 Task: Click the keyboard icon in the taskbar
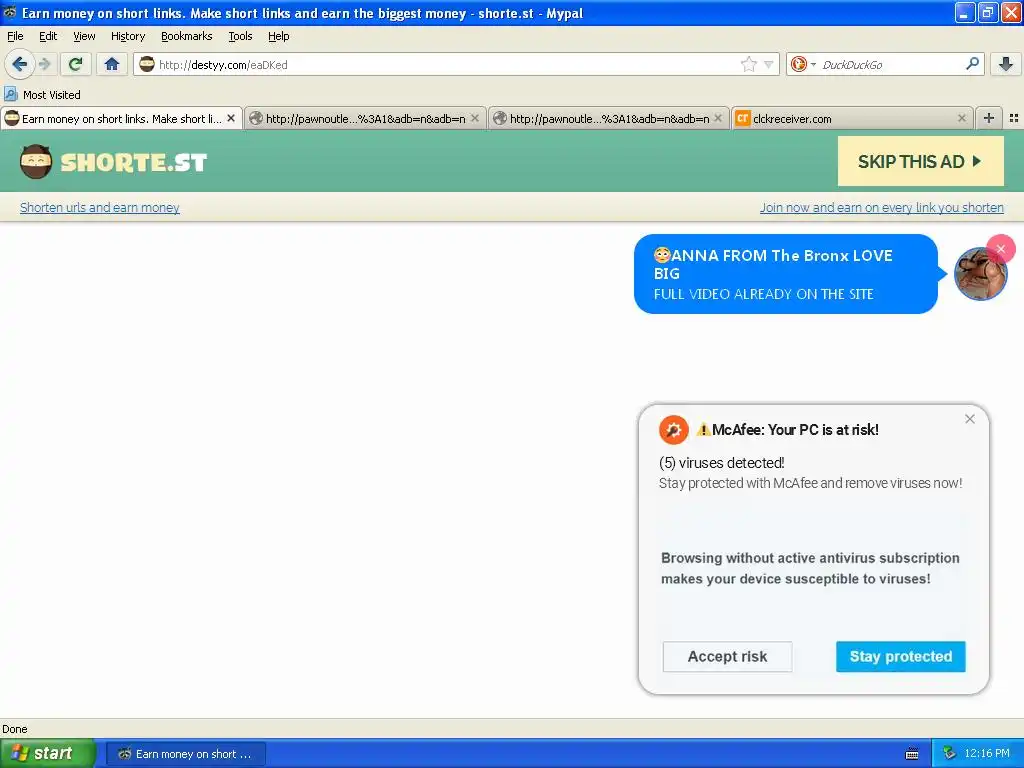pos(912,754)
